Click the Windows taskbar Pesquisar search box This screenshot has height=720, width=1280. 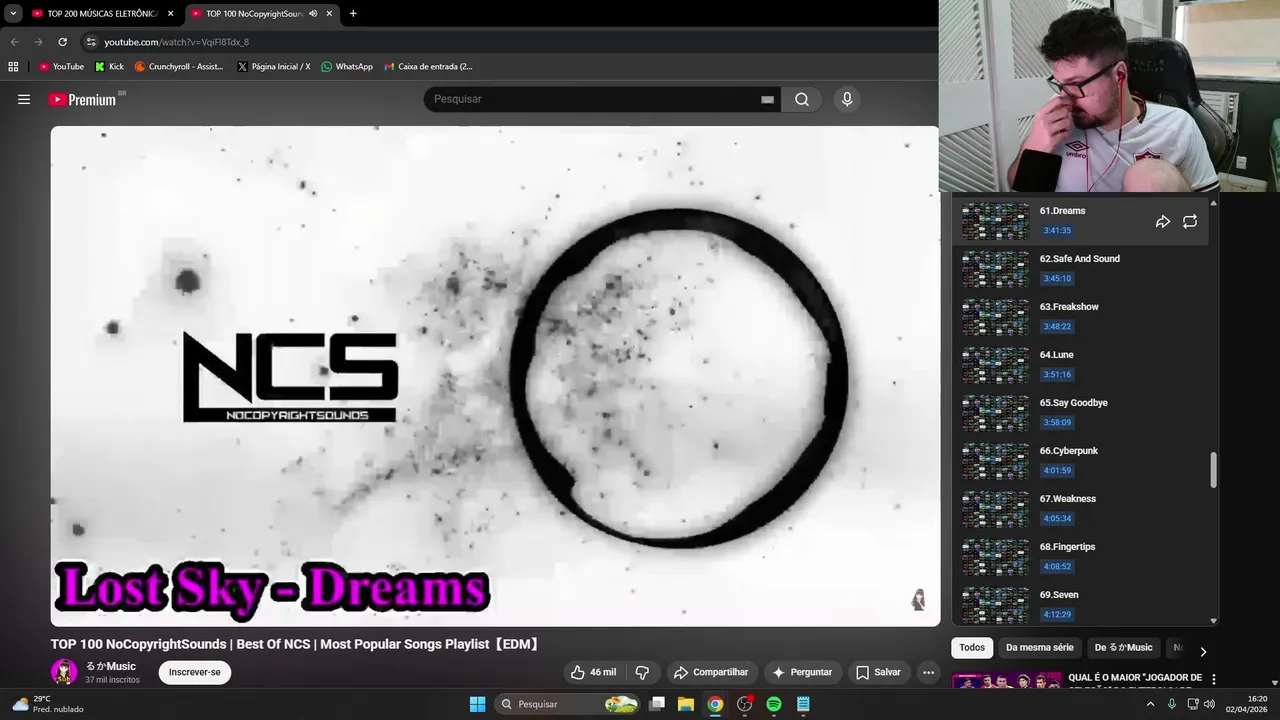click(x=568, y=704)
